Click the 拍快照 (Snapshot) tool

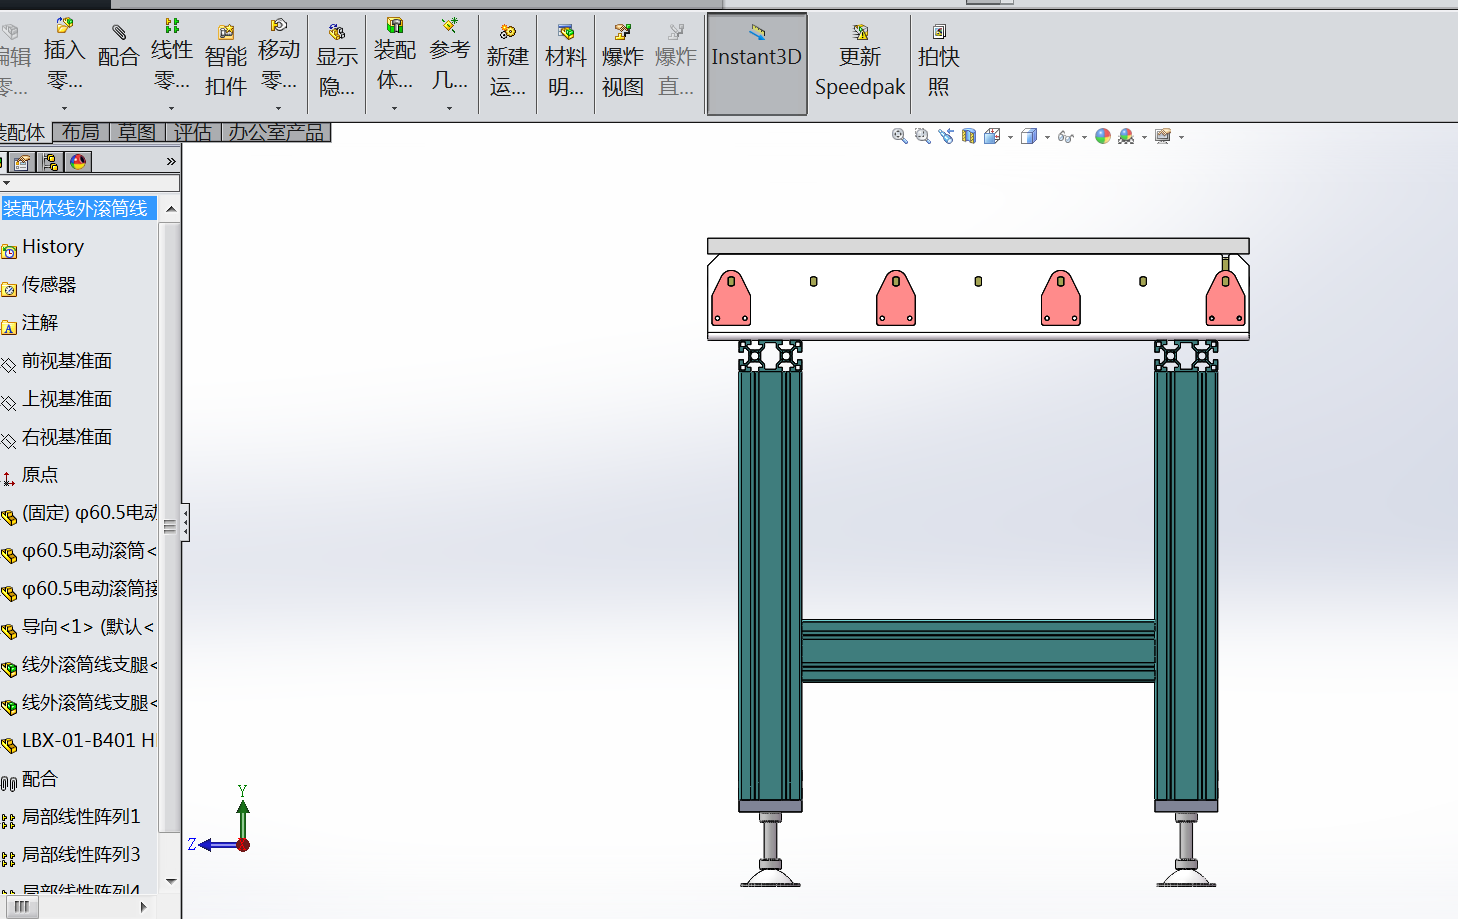[938, 62]
